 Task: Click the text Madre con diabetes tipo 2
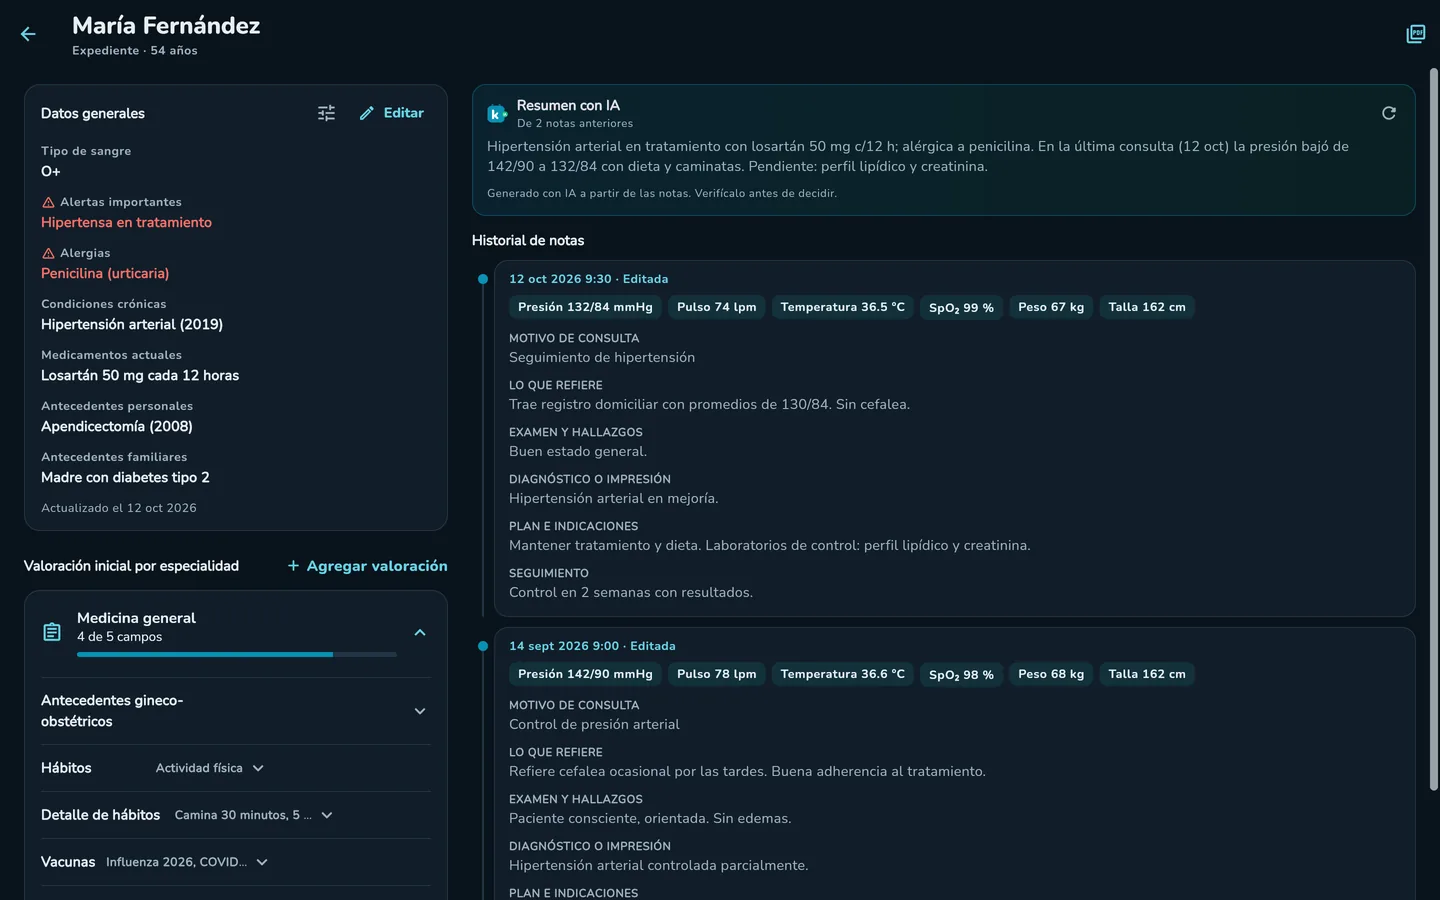click(x=125, y=477)
